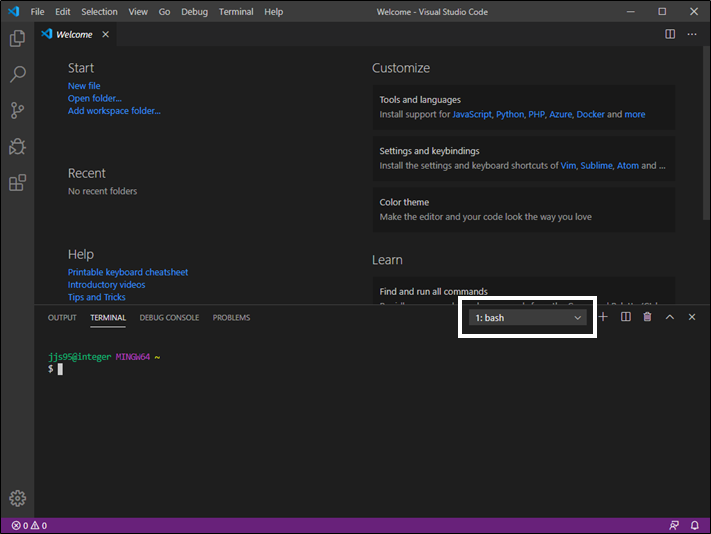The width and height of the screenshot is (711, 534).
Task: Close the bottom panel
Action: (692, 317)
